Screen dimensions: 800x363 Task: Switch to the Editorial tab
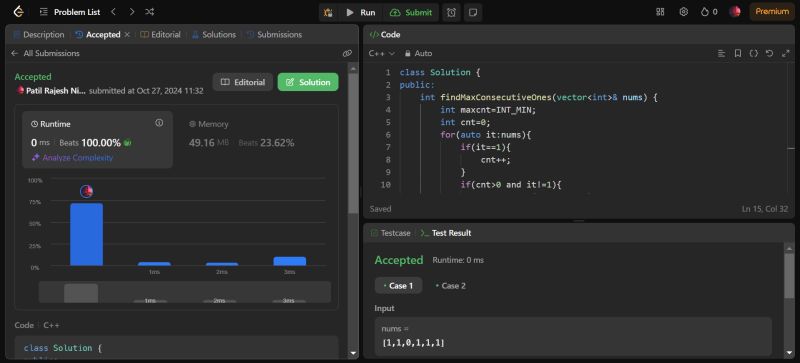(x=160, y=35)
